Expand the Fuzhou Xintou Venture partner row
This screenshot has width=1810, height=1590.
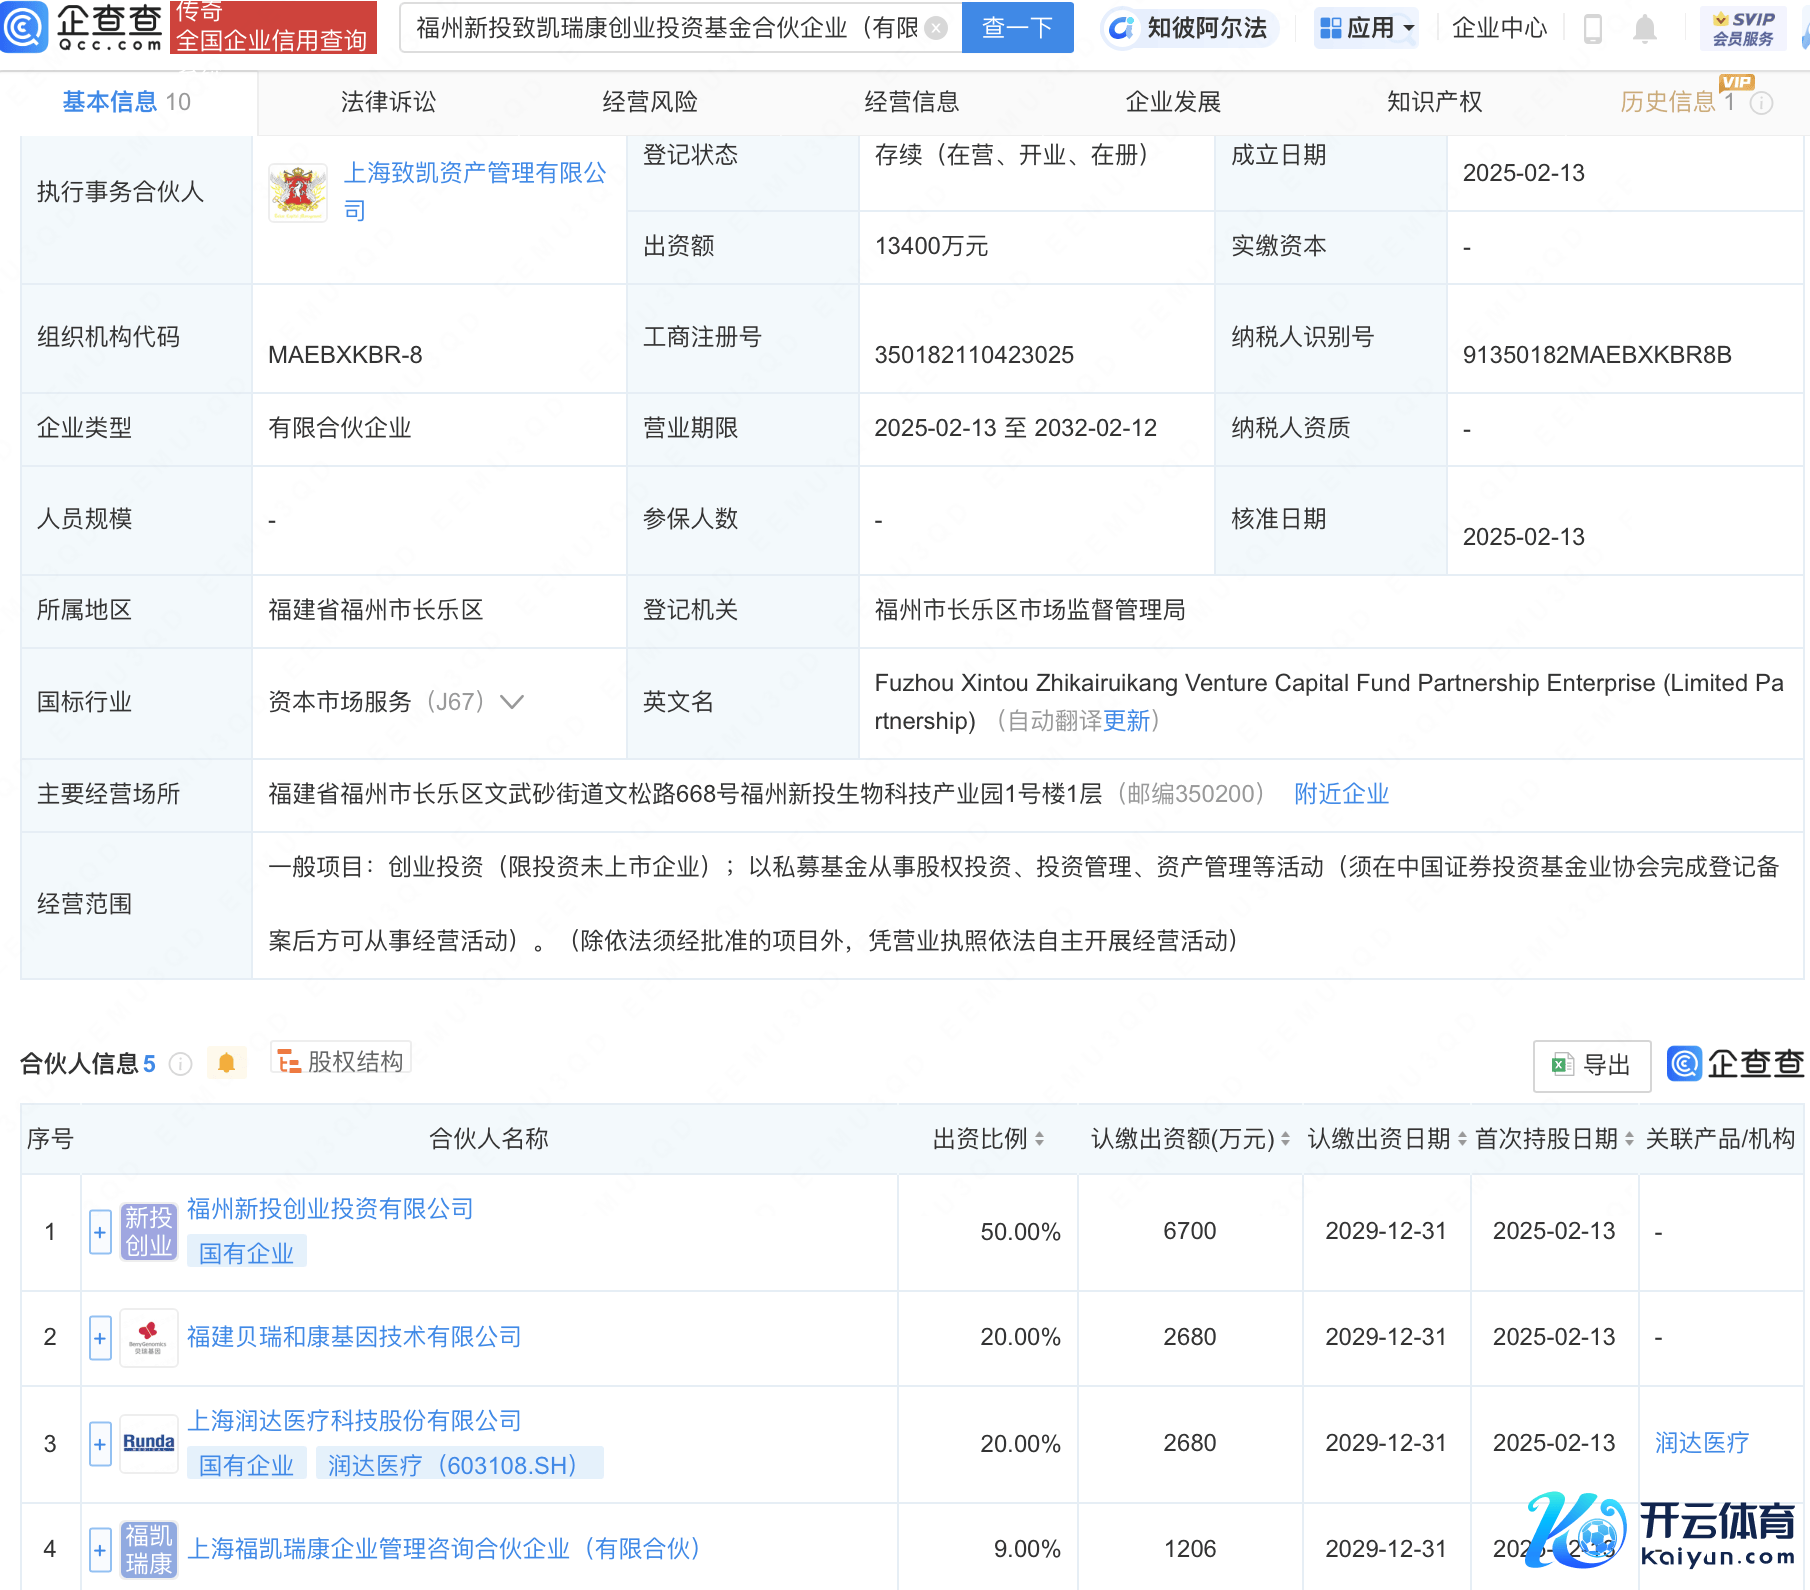[100, 1232]
